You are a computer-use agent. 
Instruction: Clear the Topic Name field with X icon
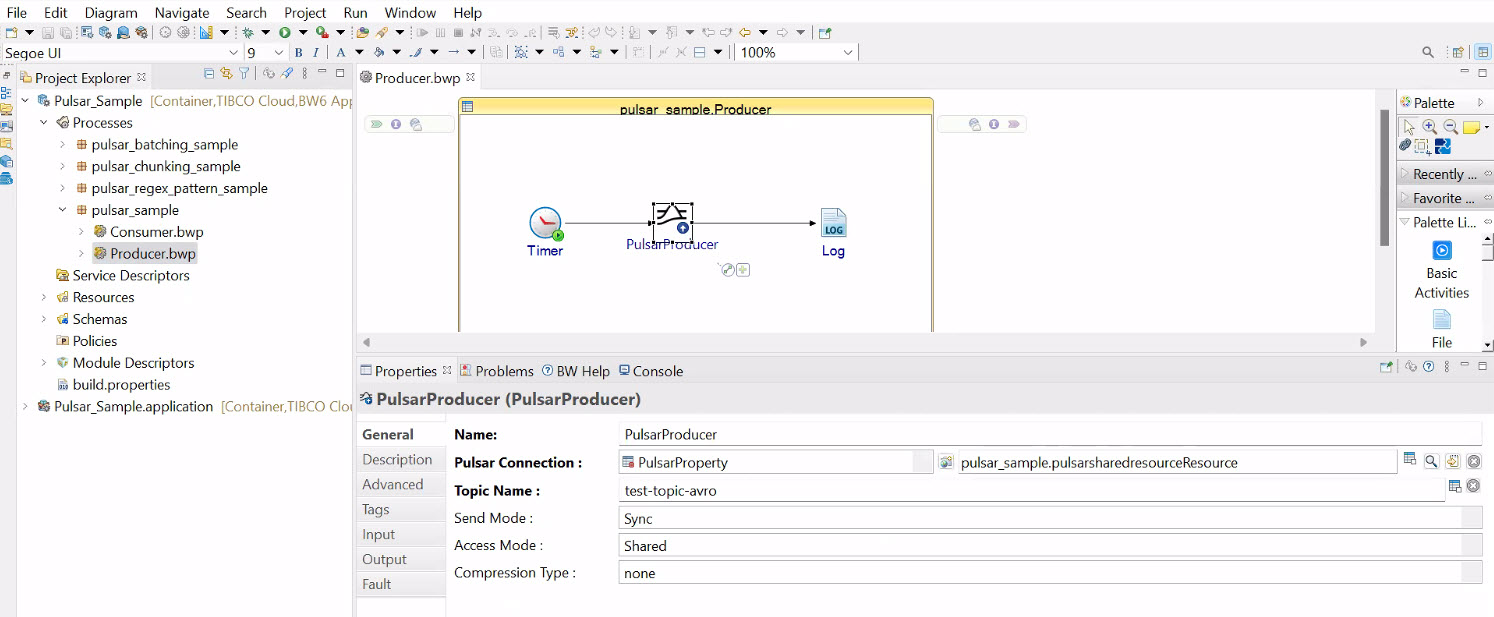coord(1473,486)
